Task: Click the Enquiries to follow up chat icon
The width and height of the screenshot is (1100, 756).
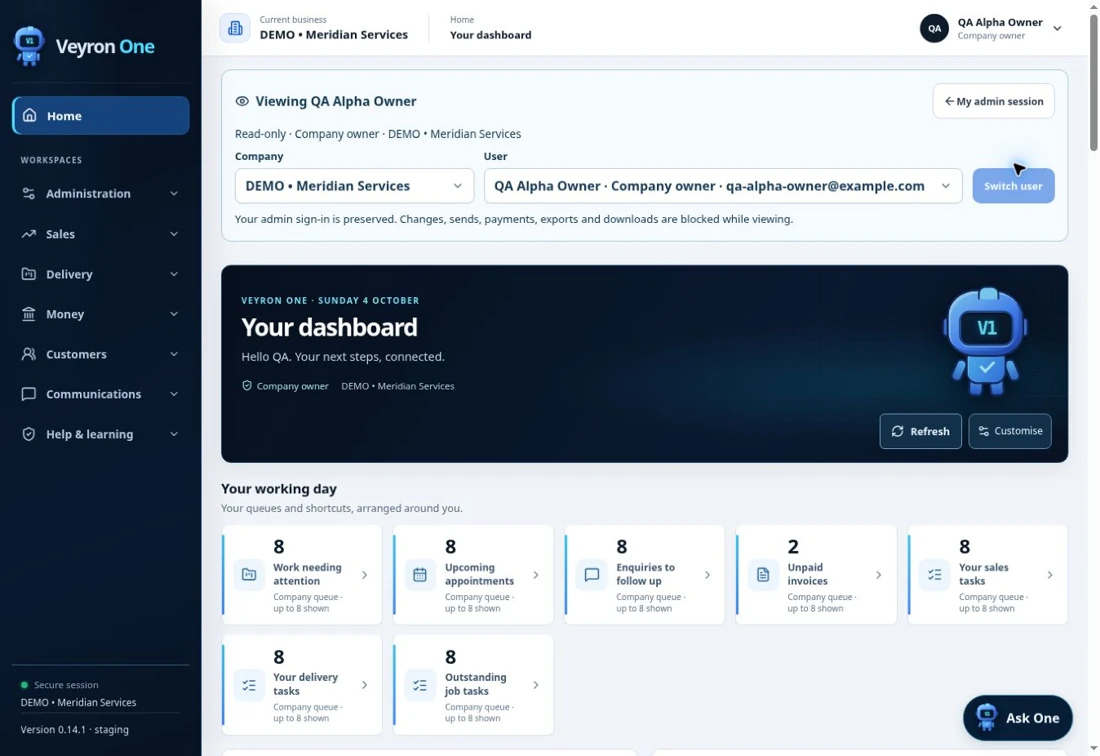Action: tap(591, 574)
